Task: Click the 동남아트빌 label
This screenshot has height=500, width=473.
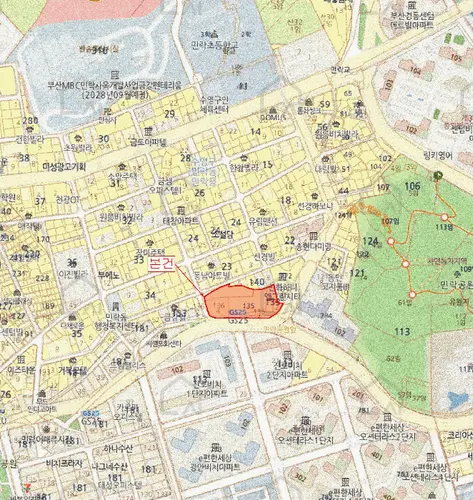Action: [213, 276]
